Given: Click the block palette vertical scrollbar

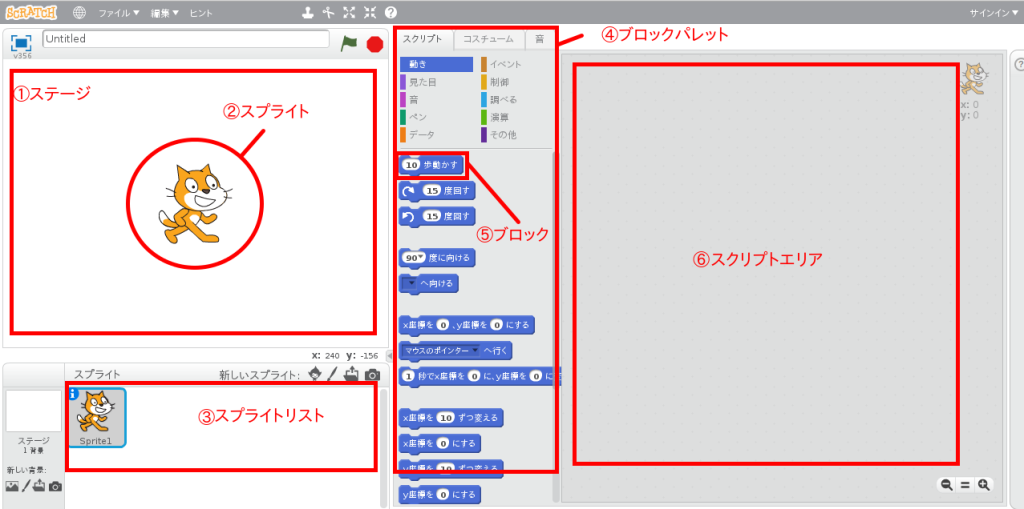Looking at the screenshot, I should 556,327.
